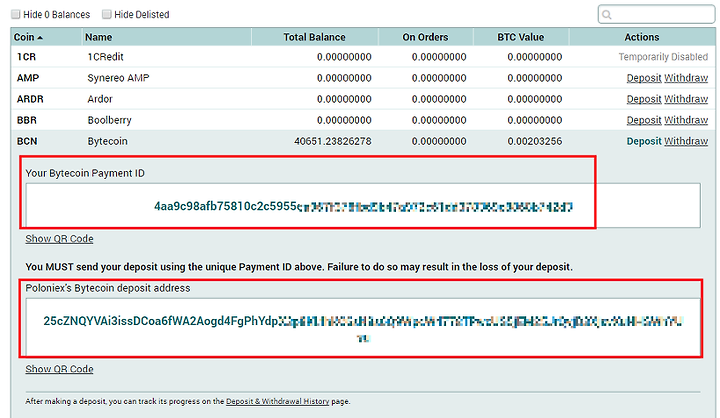Collapse the Bytecoin Deposit panel
Viewport: 720px width, 418px height.
coord(644,141)
